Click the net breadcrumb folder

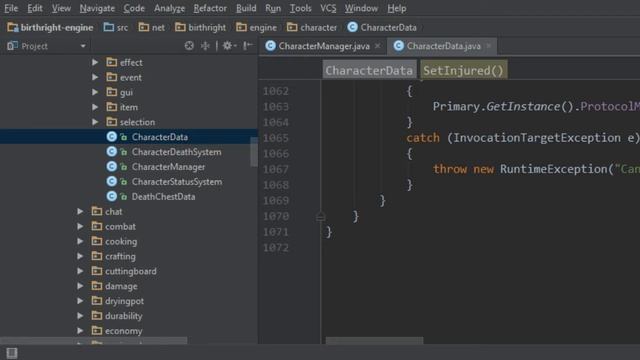(152, 27)
